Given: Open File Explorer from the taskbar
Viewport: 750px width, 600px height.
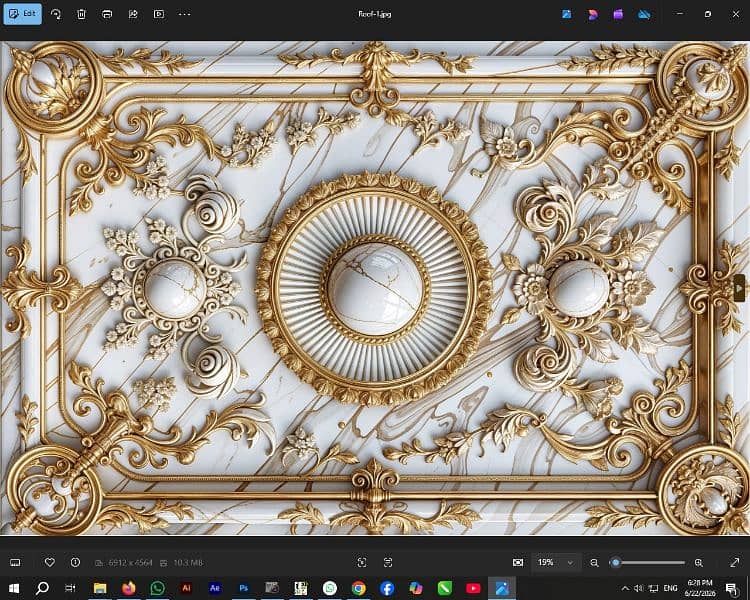Looking at the screenshot, I should [99, 588].
